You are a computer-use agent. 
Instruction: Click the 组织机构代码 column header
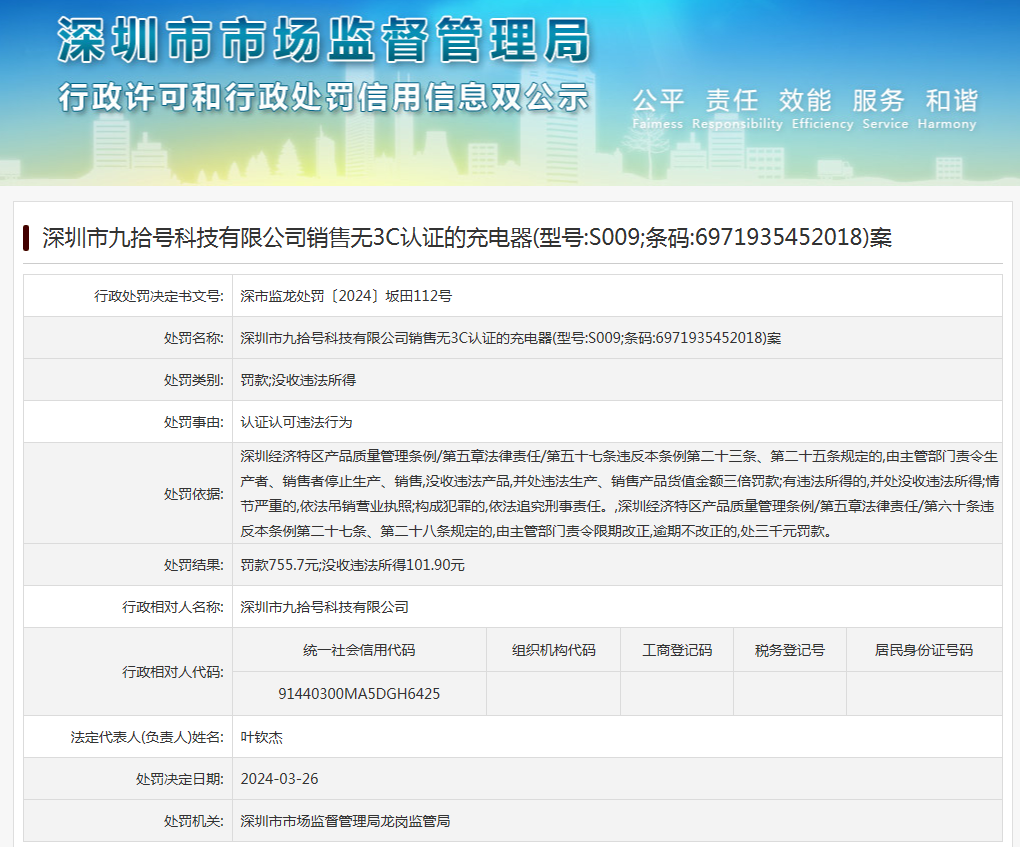(x=554, y=650)
